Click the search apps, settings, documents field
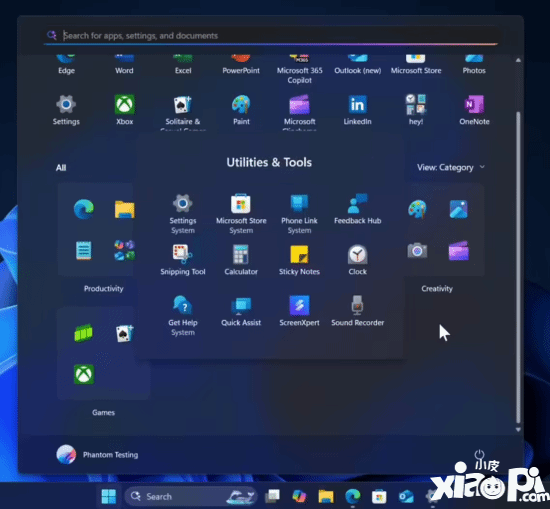This screenshot has height=509, width=550. tap(271, 35)
